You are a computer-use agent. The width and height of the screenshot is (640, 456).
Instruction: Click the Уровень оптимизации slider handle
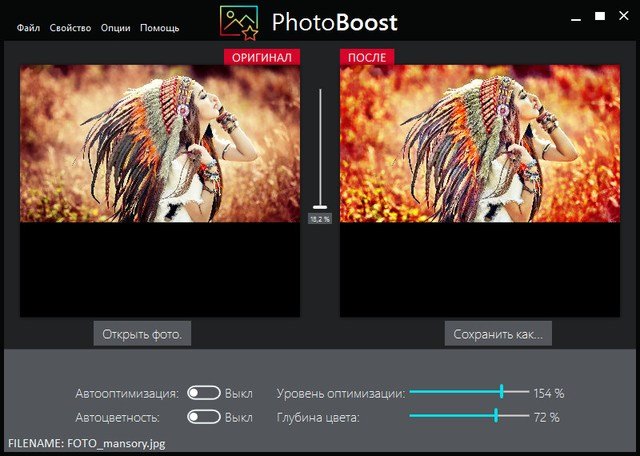coord(501,393)
